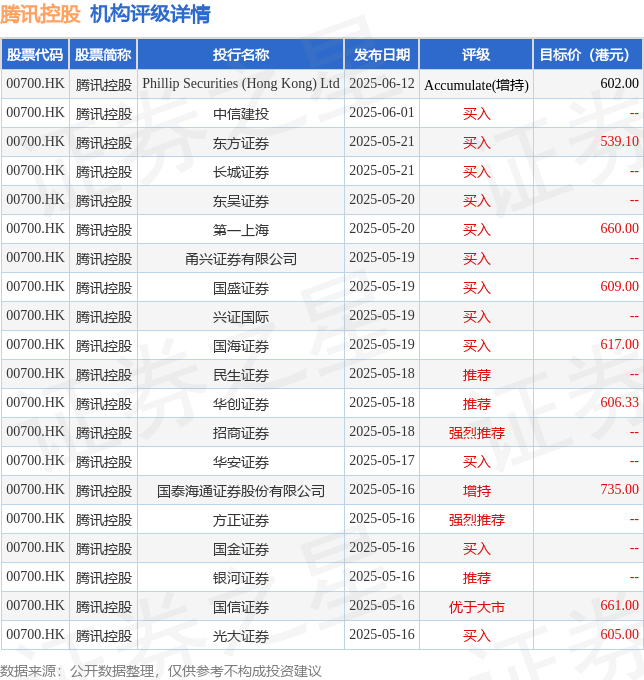Click 买入 rating in 国金证券 row
Image resolution: width=644 pixels, height=680 pixels.
click(476, 549)
